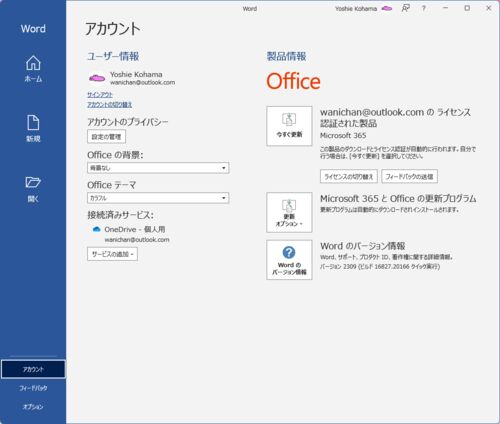The height and width of the screenshot is (424, 500).
Task: Click the 設定の管理 button
Action: pyautogui.click(x=106, y=137)
